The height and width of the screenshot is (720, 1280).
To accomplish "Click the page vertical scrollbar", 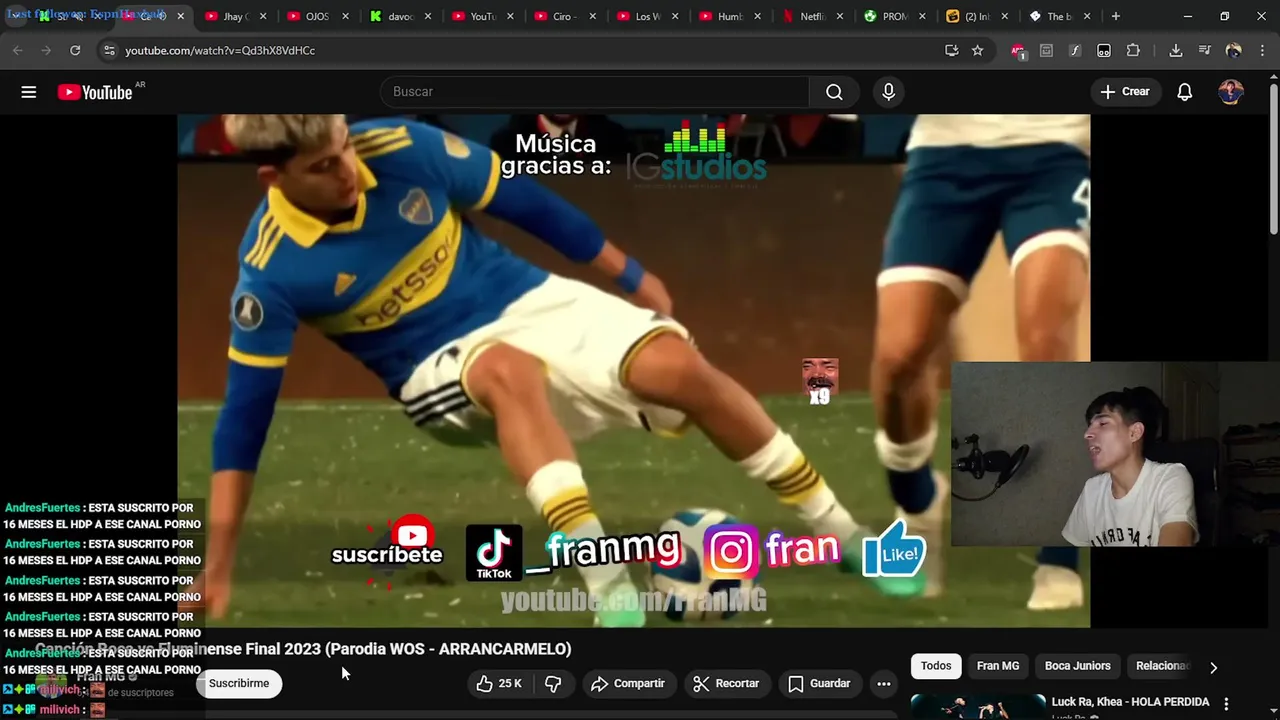I will pos(1273,160).
